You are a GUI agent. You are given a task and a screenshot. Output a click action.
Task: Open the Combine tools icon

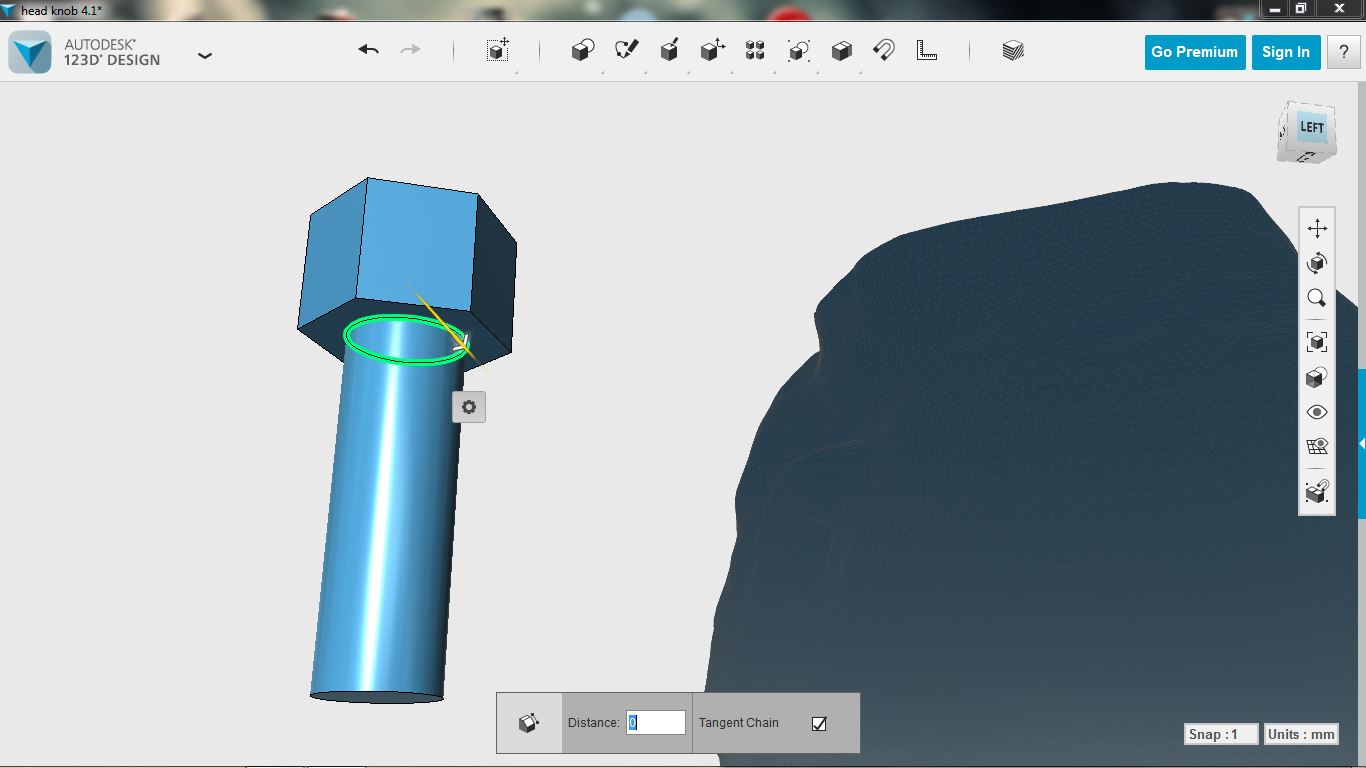click(841, 50)
